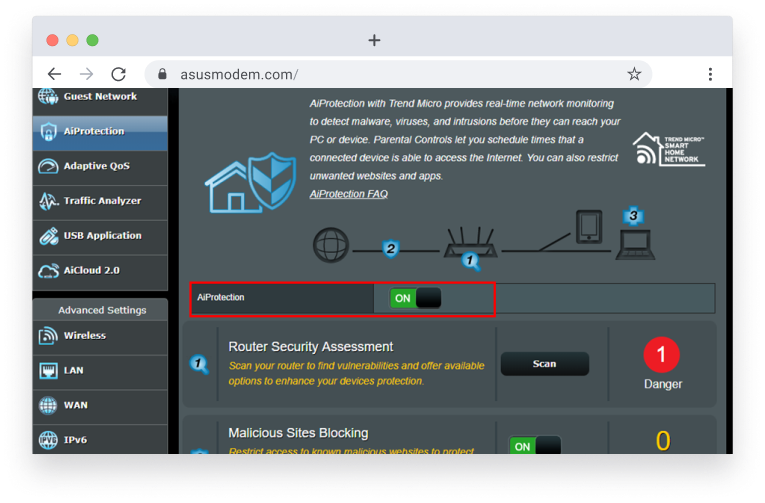Open AiCloud 2.0 settings

click(x=100, y=271)
